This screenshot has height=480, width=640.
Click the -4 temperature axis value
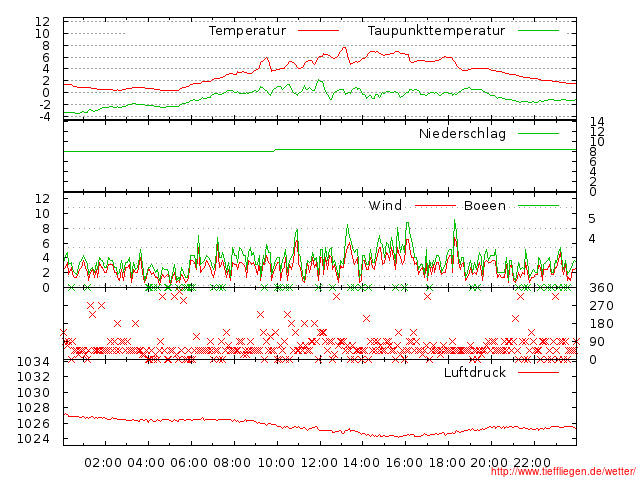pyautogui.click(x=45, y=117)
